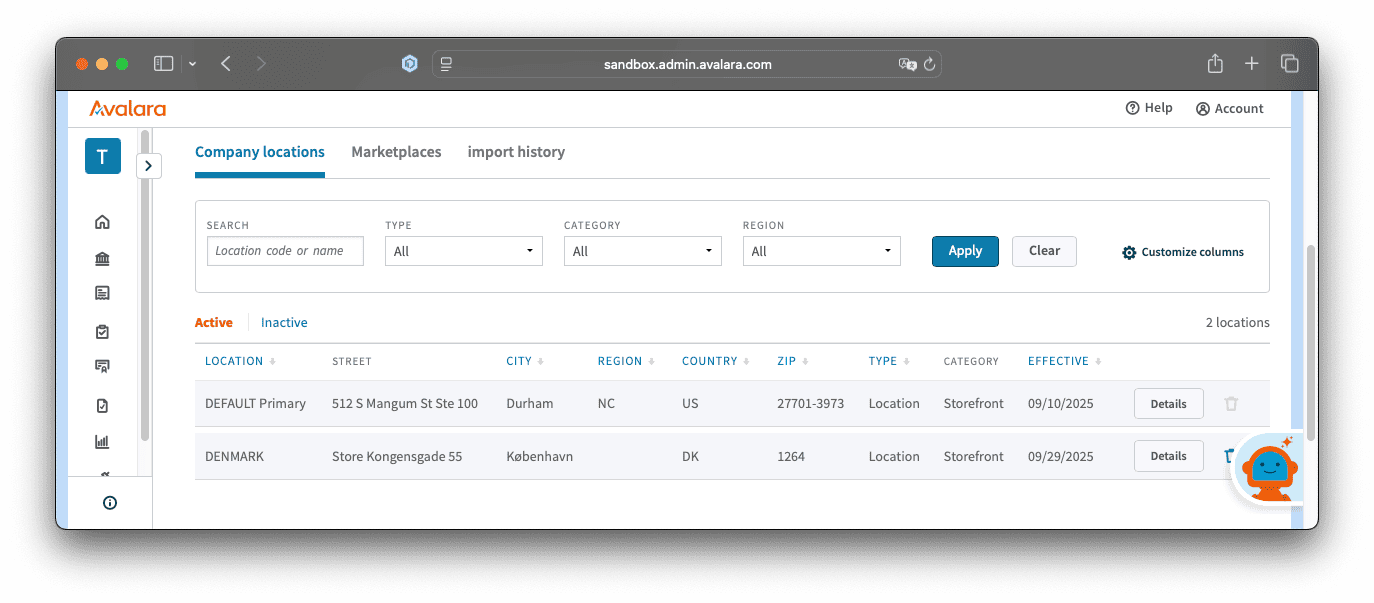Open the Category filter dropdown
Screen dimensions: 1374x603
642,251
